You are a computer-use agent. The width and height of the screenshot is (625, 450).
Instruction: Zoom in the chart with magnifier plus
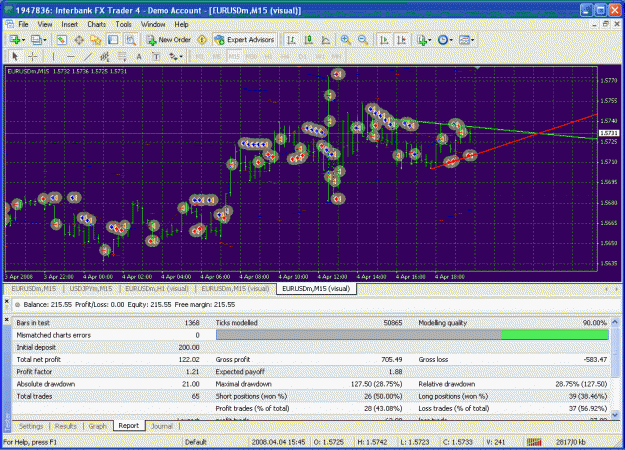(x=346, y=40)
